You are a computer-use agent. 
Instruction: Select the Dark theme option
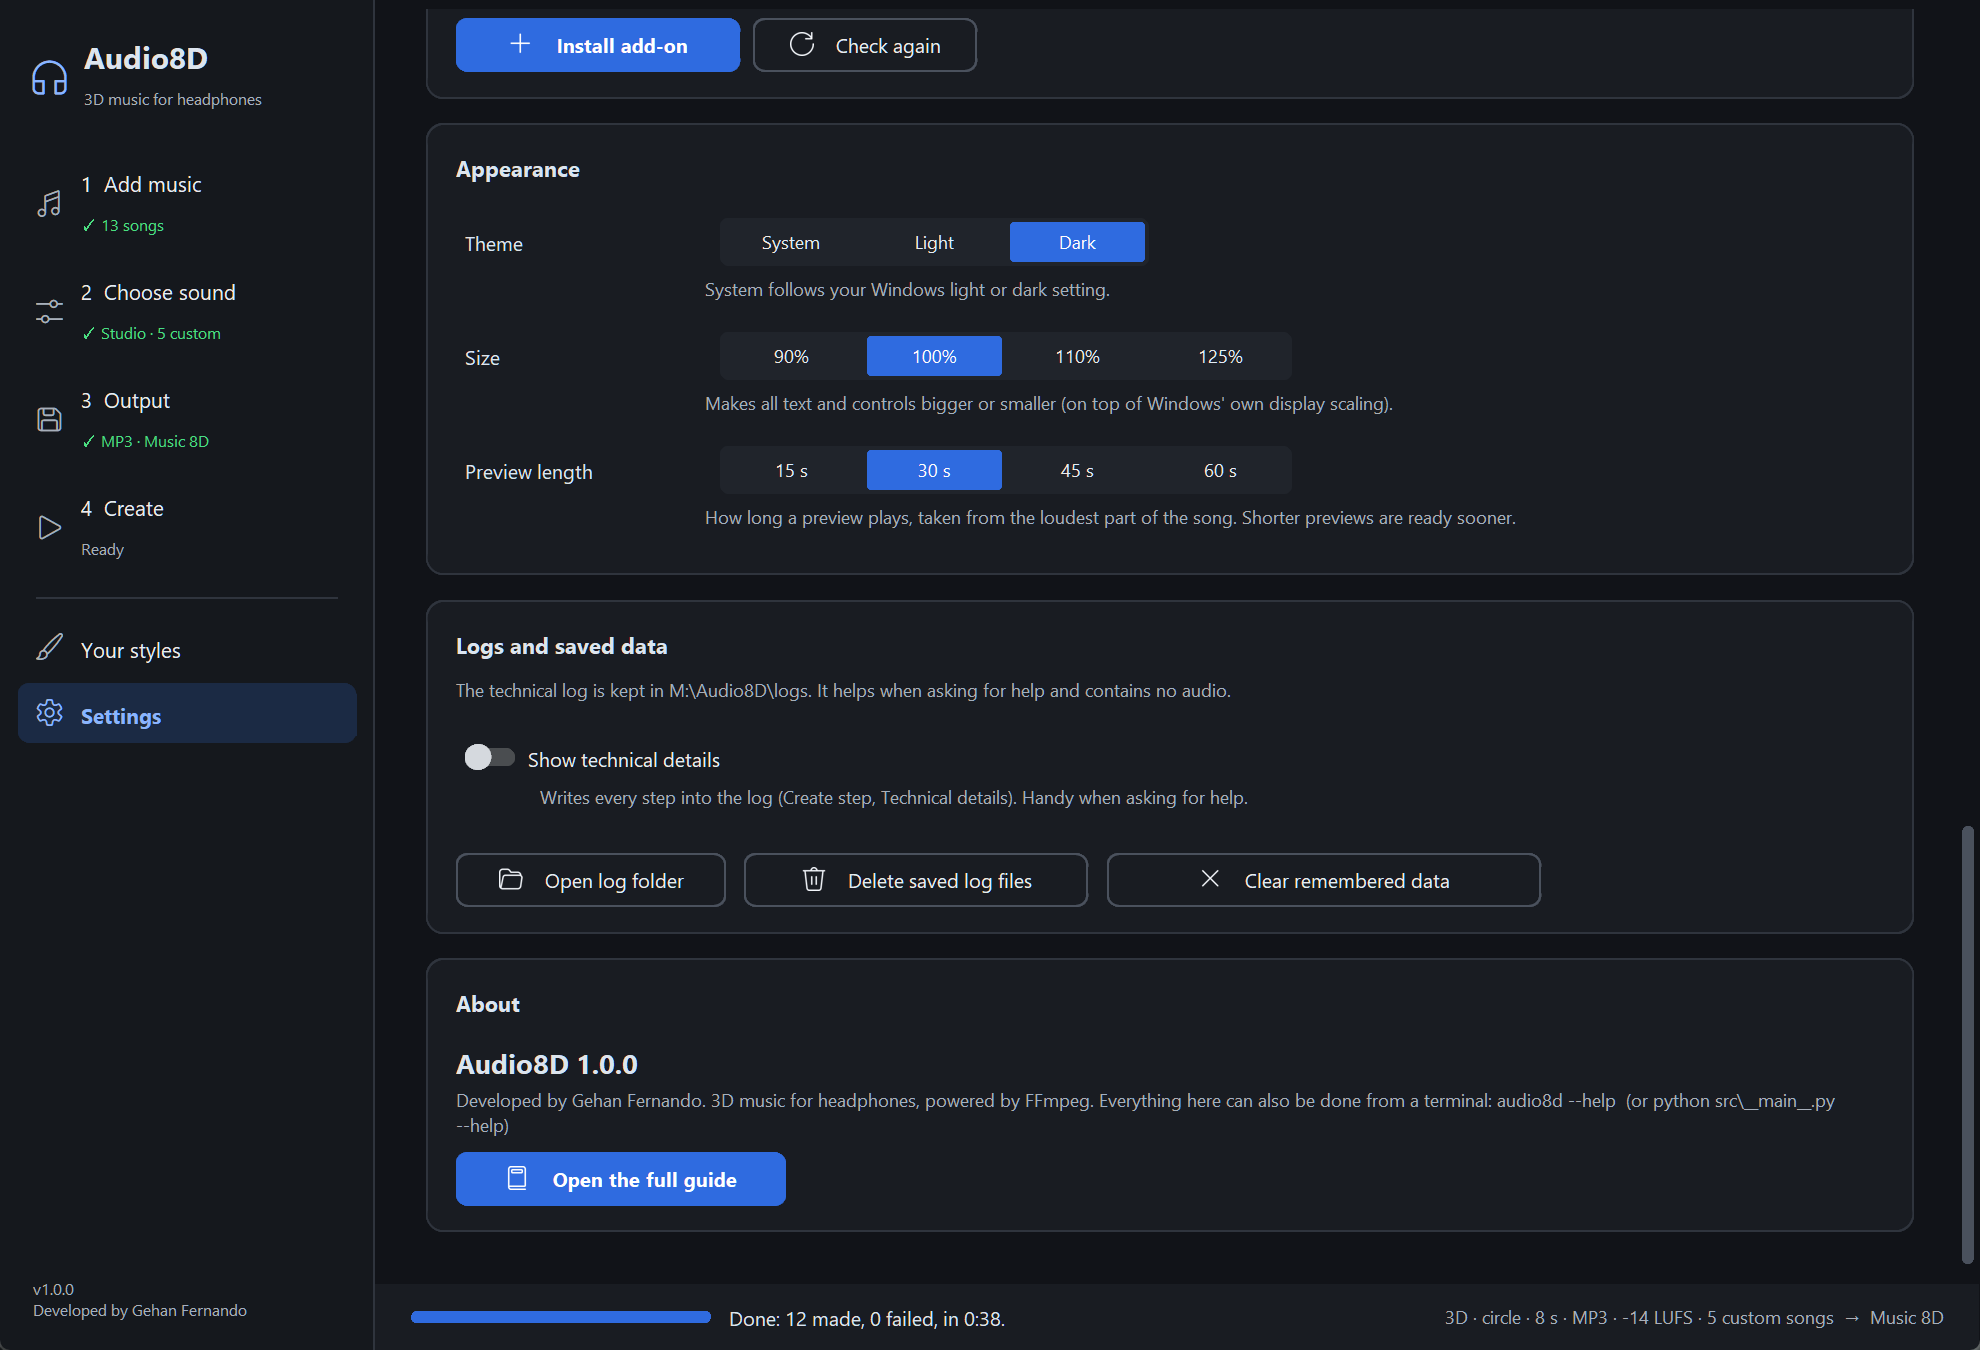click(x=1077, y=242)
